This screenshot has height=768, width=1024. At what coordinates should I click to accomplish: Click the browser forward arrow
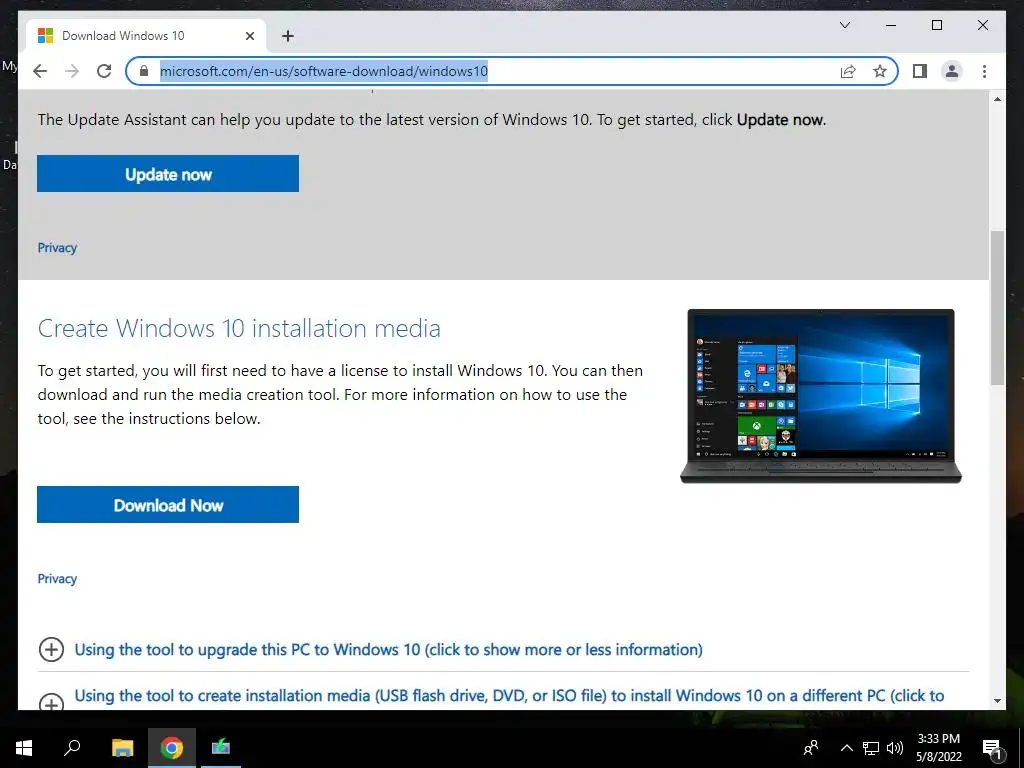(72, 71)
